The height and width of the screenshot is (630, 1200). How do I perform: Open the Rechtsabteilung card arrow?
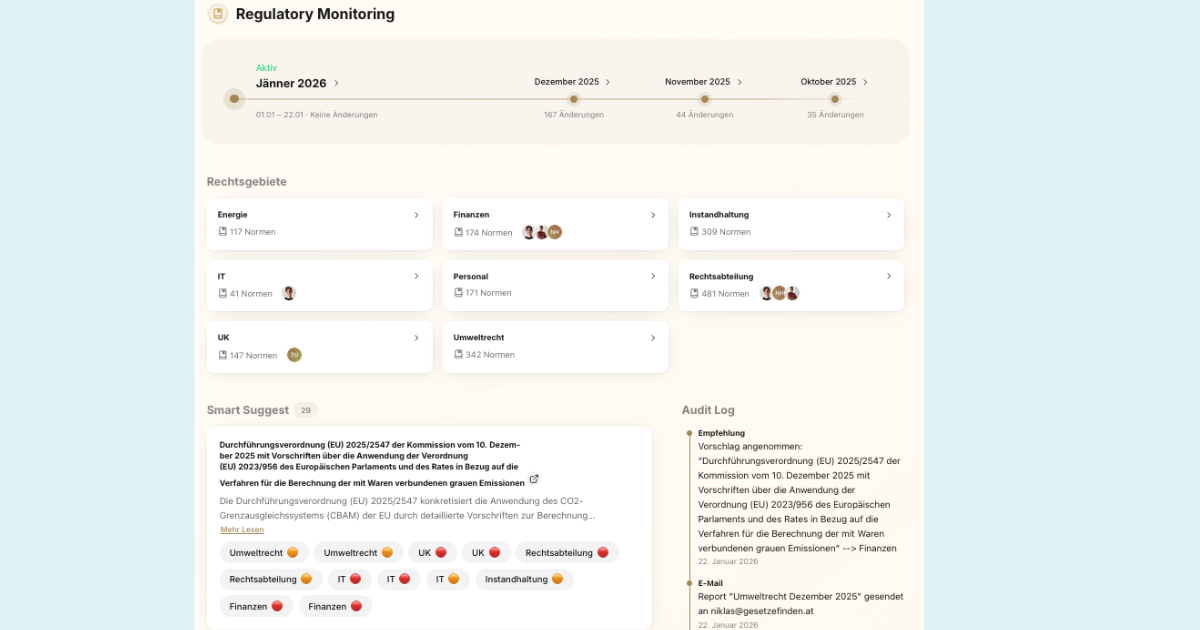click(889, 276)
